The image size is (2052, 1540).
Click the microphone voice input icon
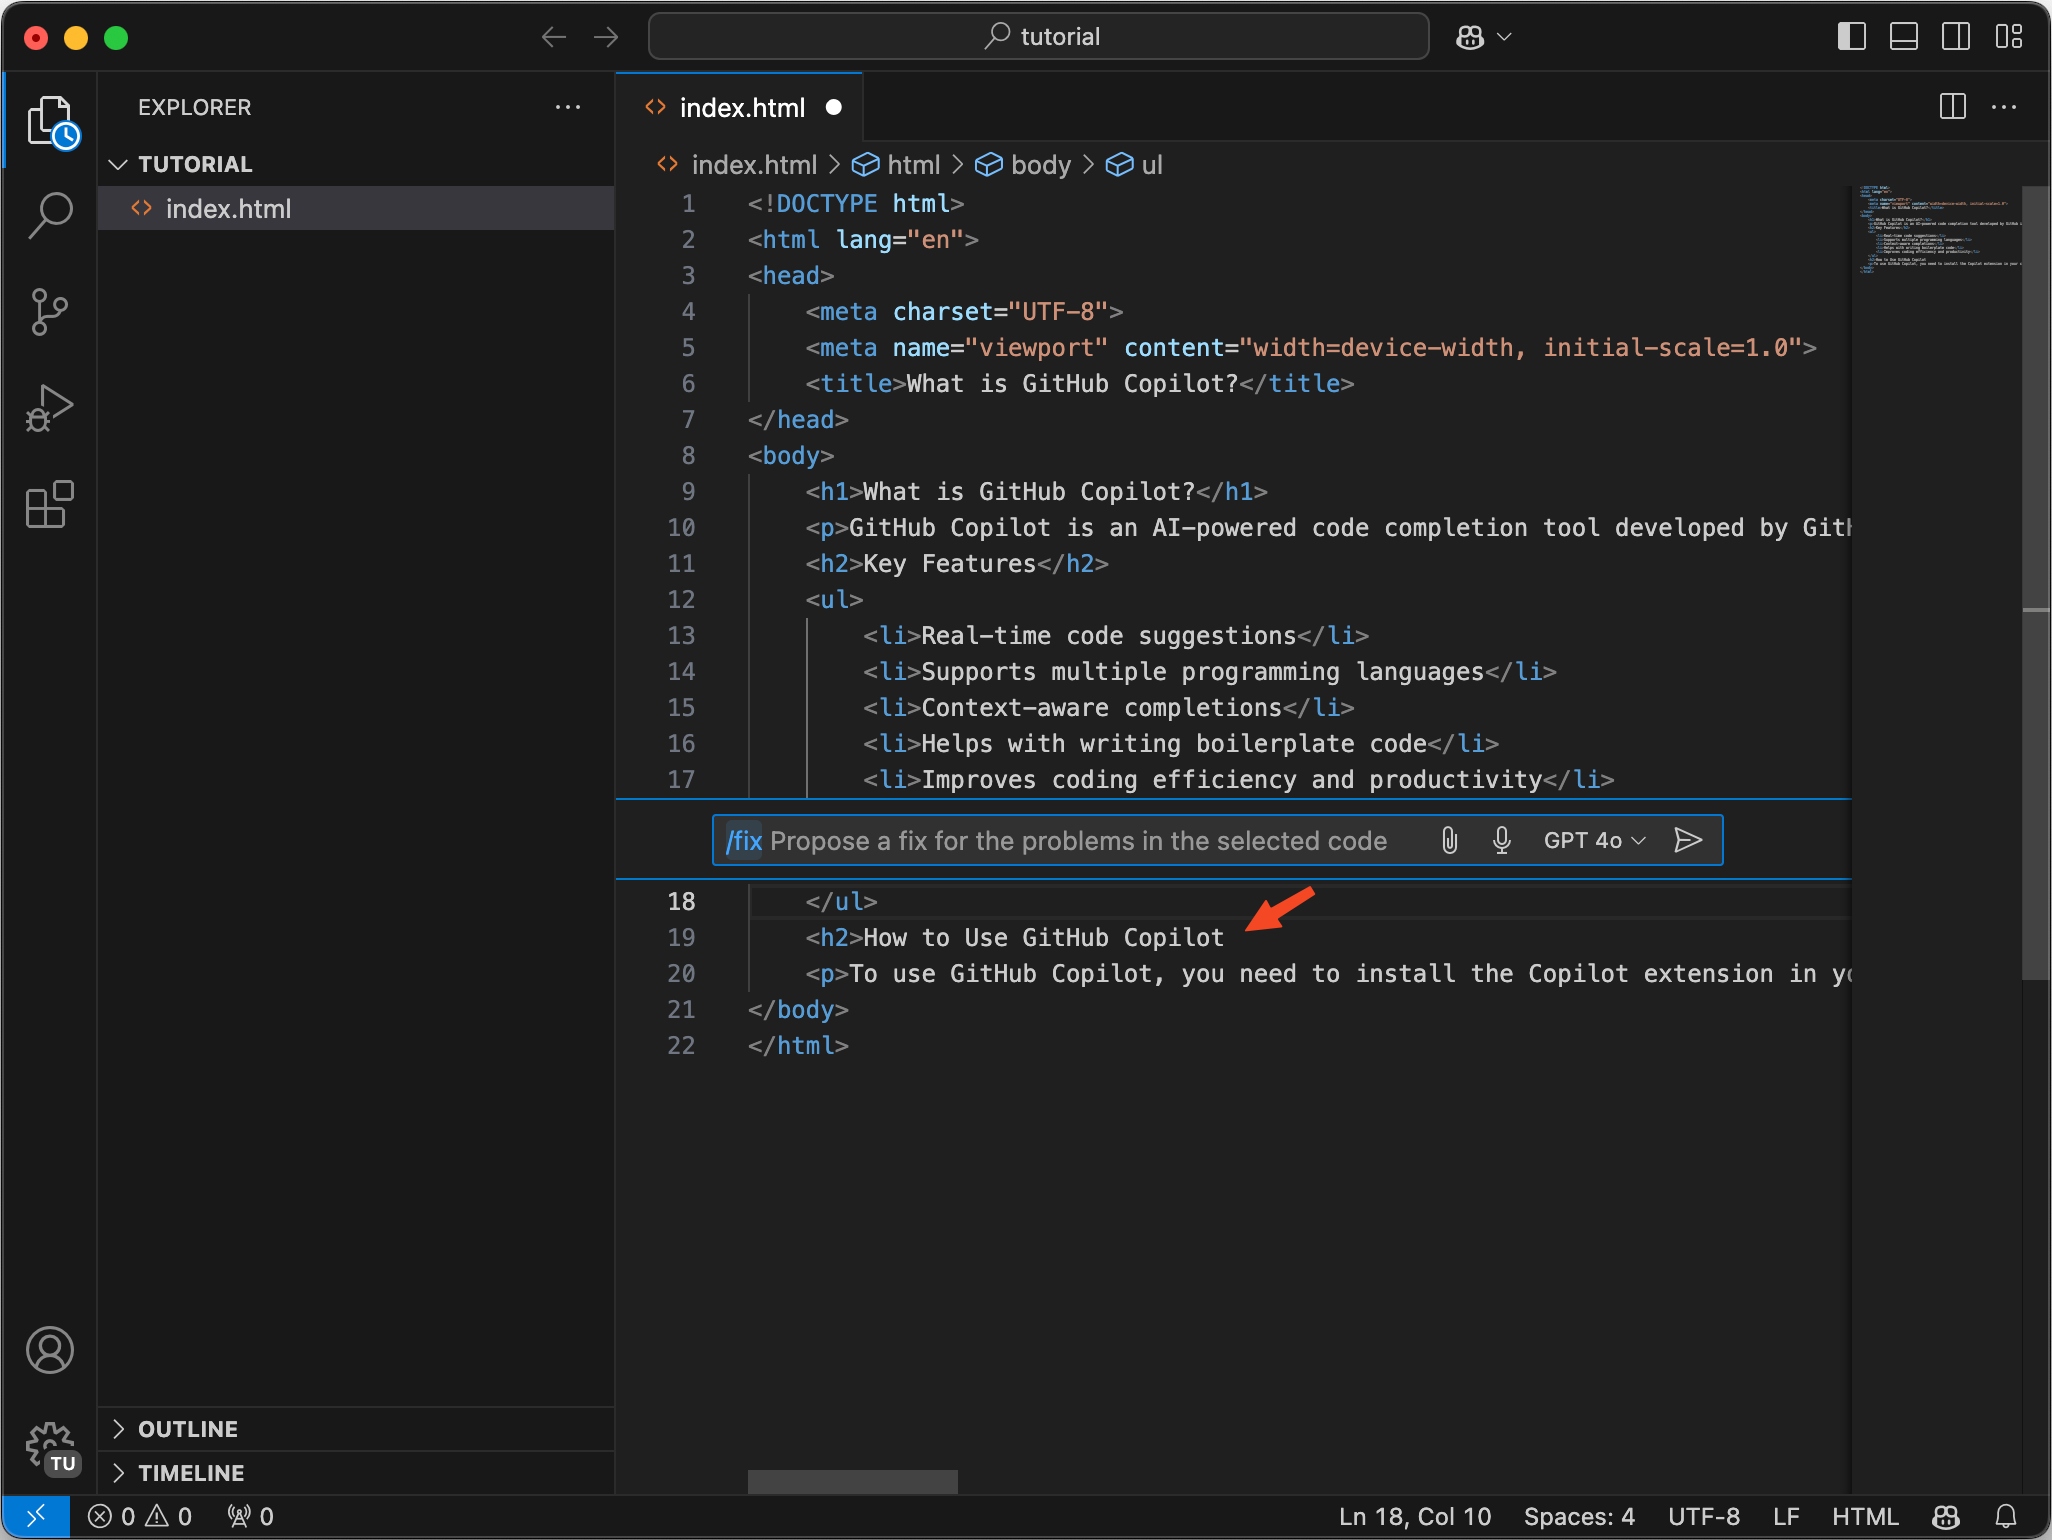click(x=1501, y=840)
